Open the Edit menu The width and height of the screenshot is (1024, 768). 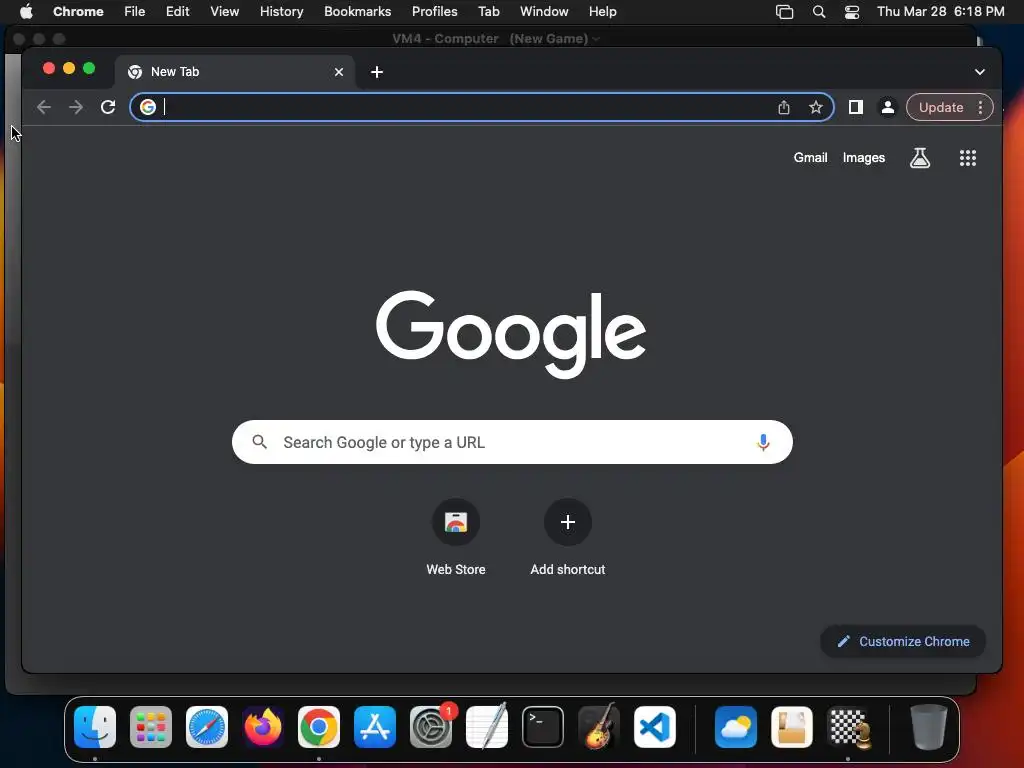178,12
